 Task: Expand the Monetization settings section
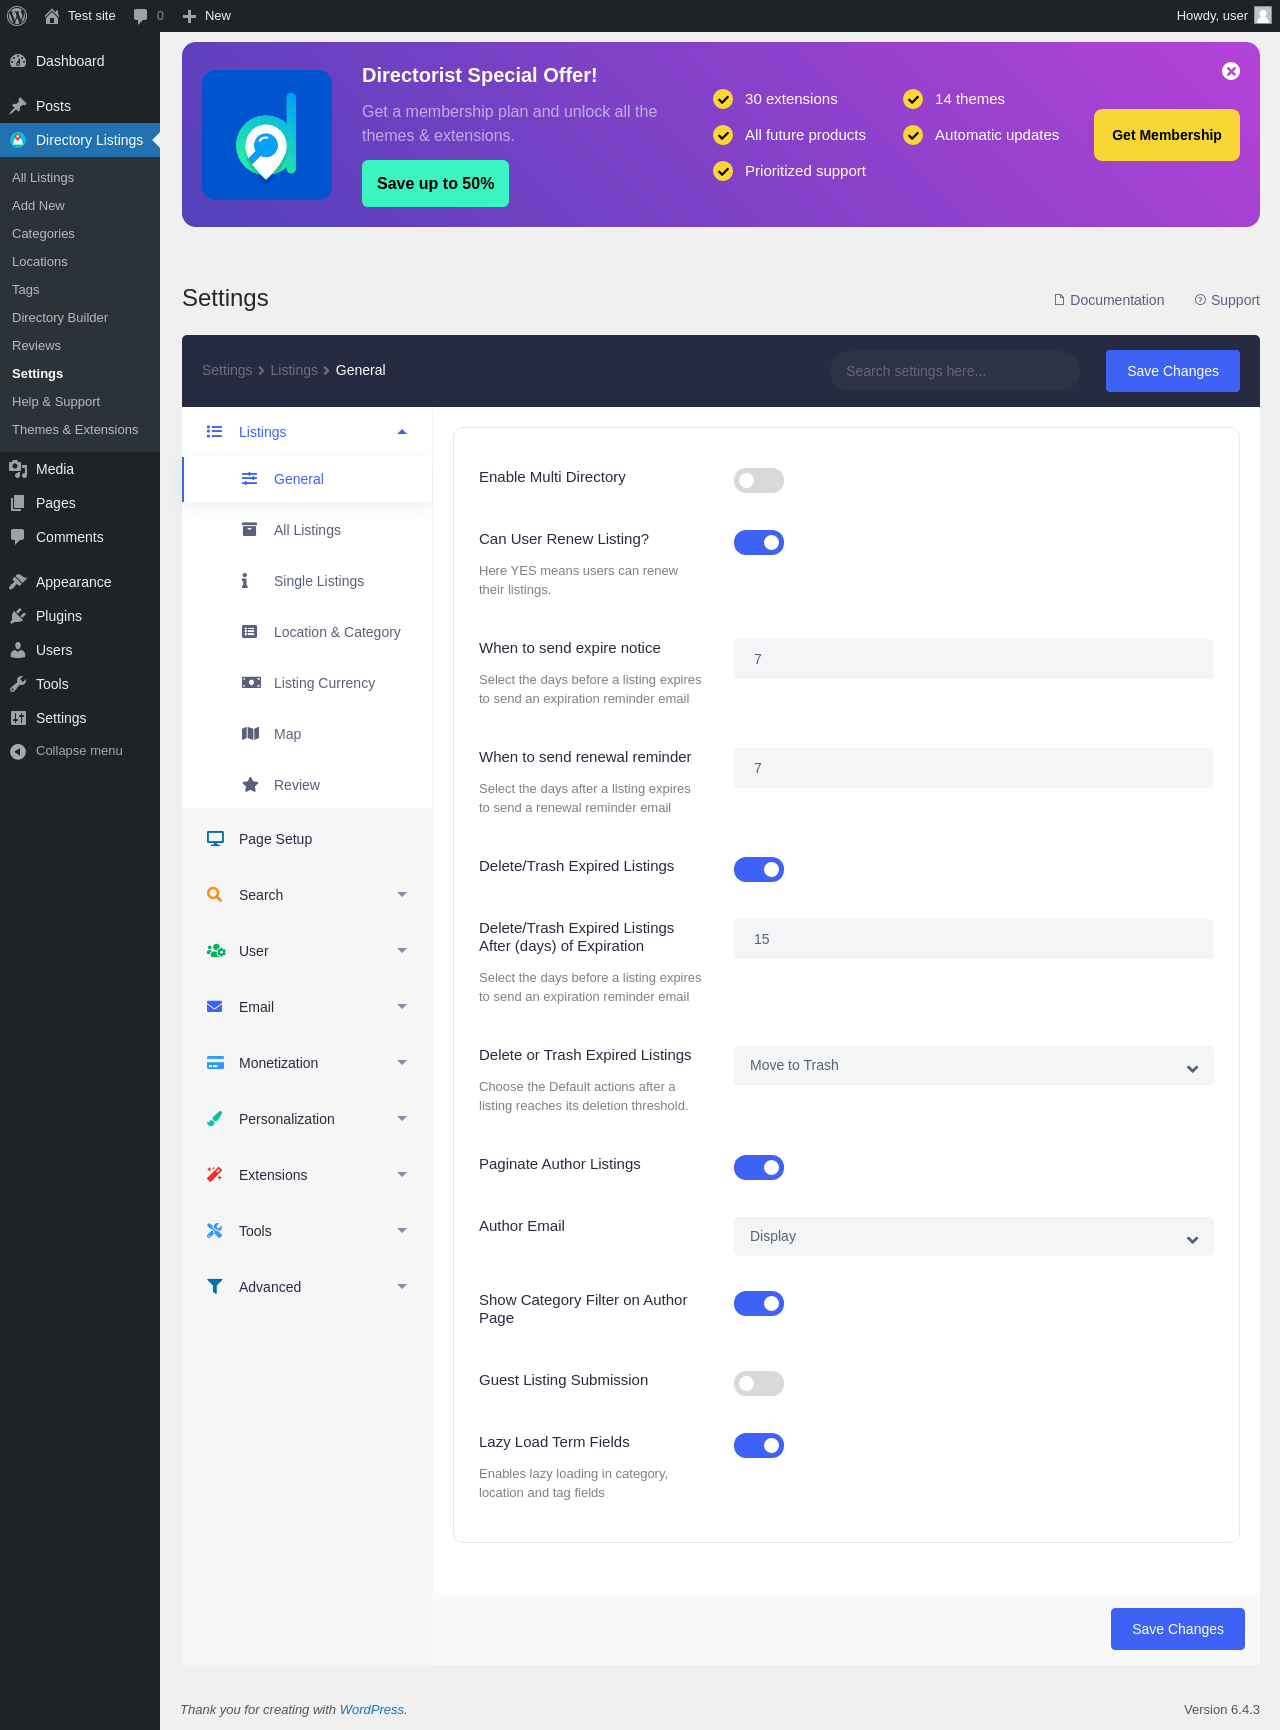[402, 1063]
